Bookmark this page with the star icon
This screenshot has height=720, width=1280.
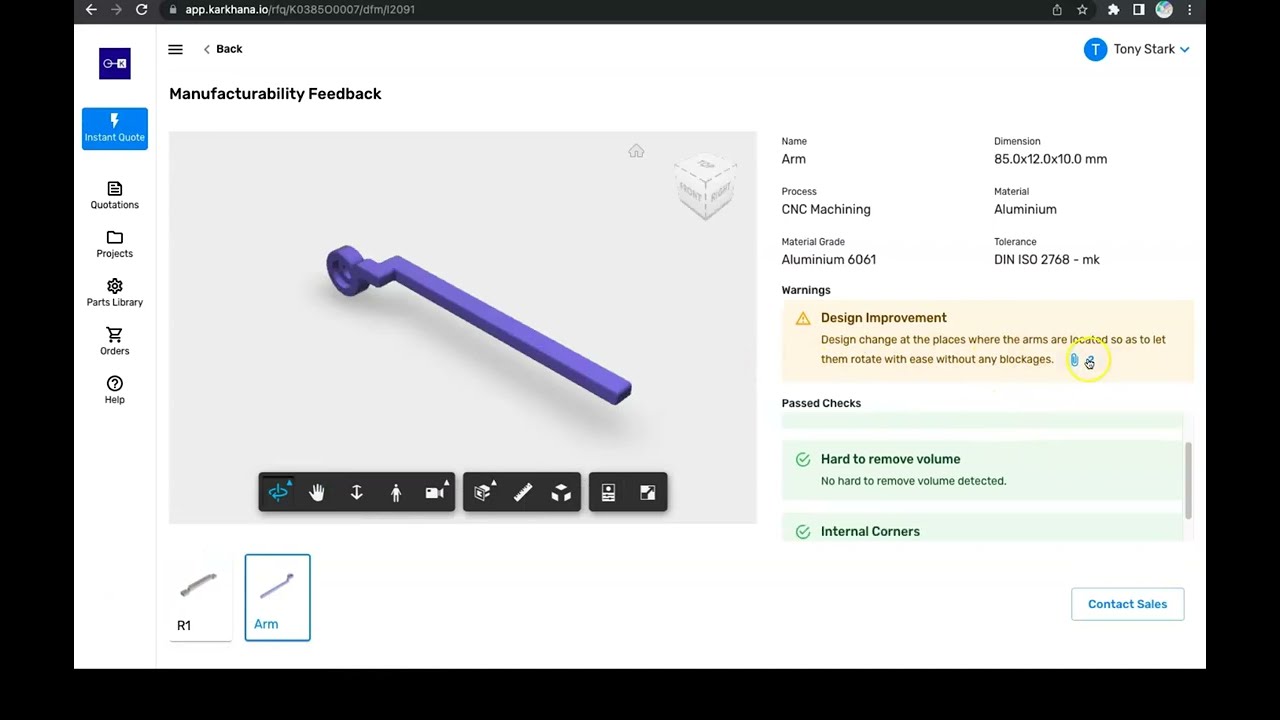coord(1082,10)
